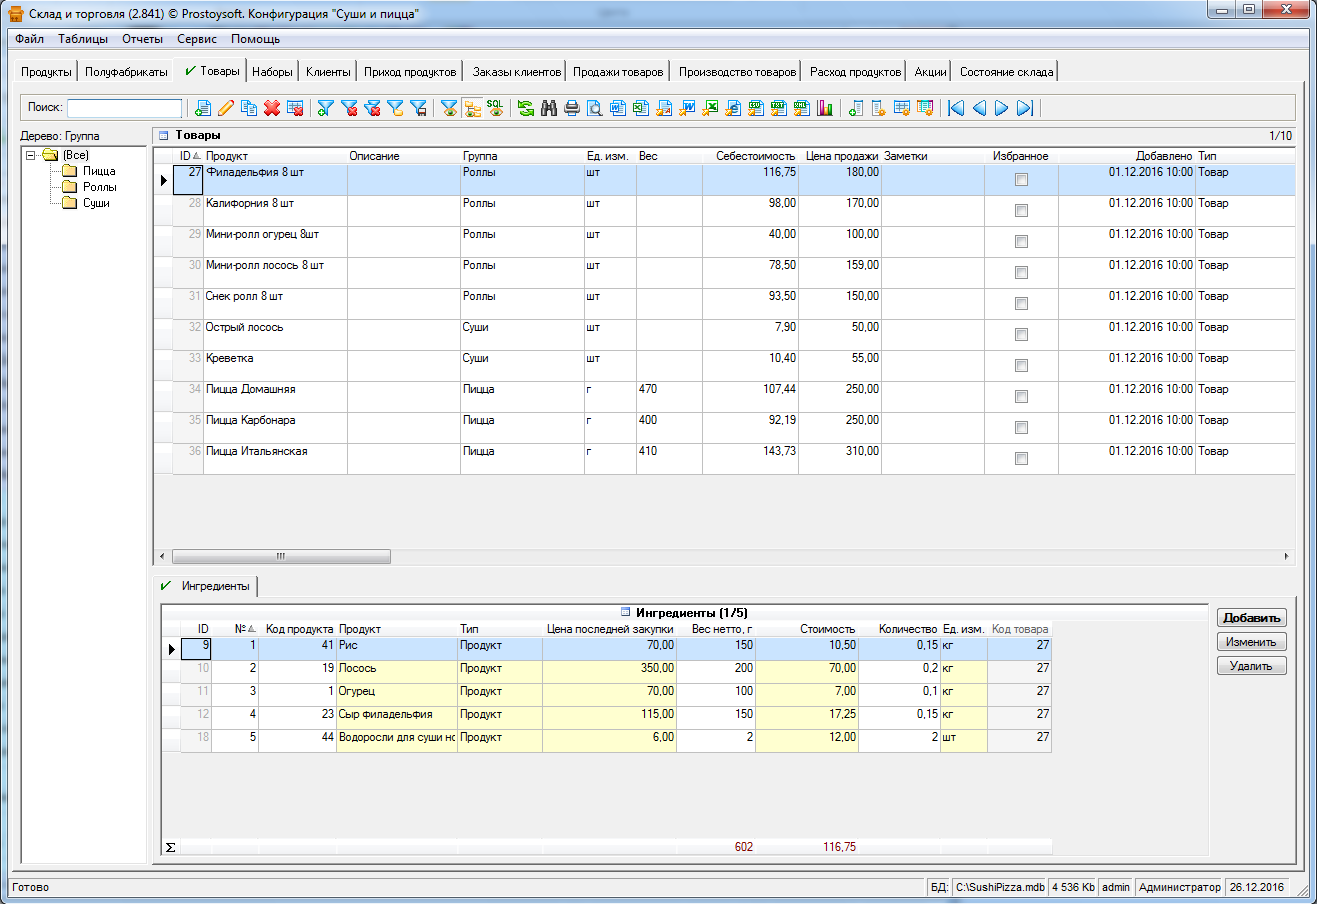The height and width of the screenshot is (904, 1317).
Task: Toggle Избранное checkbox for Филадельфия 8 шт
Action: [x=1021, y=180]
